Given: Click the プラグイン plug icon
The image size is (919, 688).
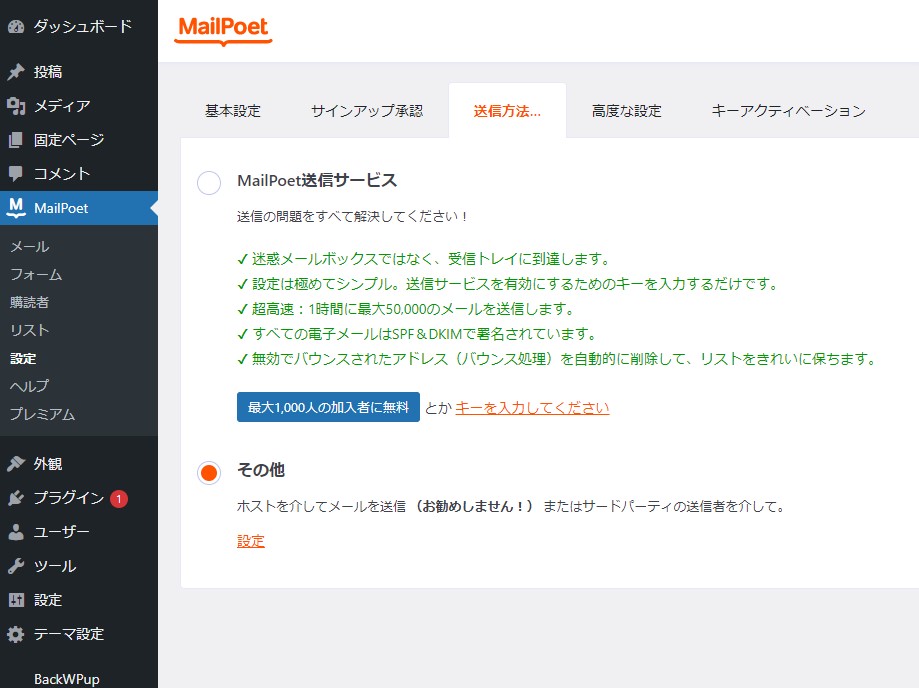Looking at the screenshot, I should (x=16, y=498).
